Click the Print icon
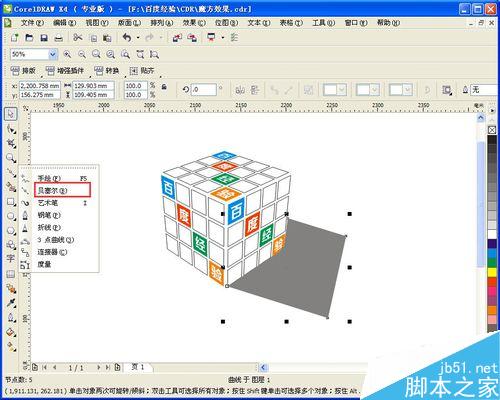The width and height of the screenshot is (500, 400). click(x=59, y=38)
